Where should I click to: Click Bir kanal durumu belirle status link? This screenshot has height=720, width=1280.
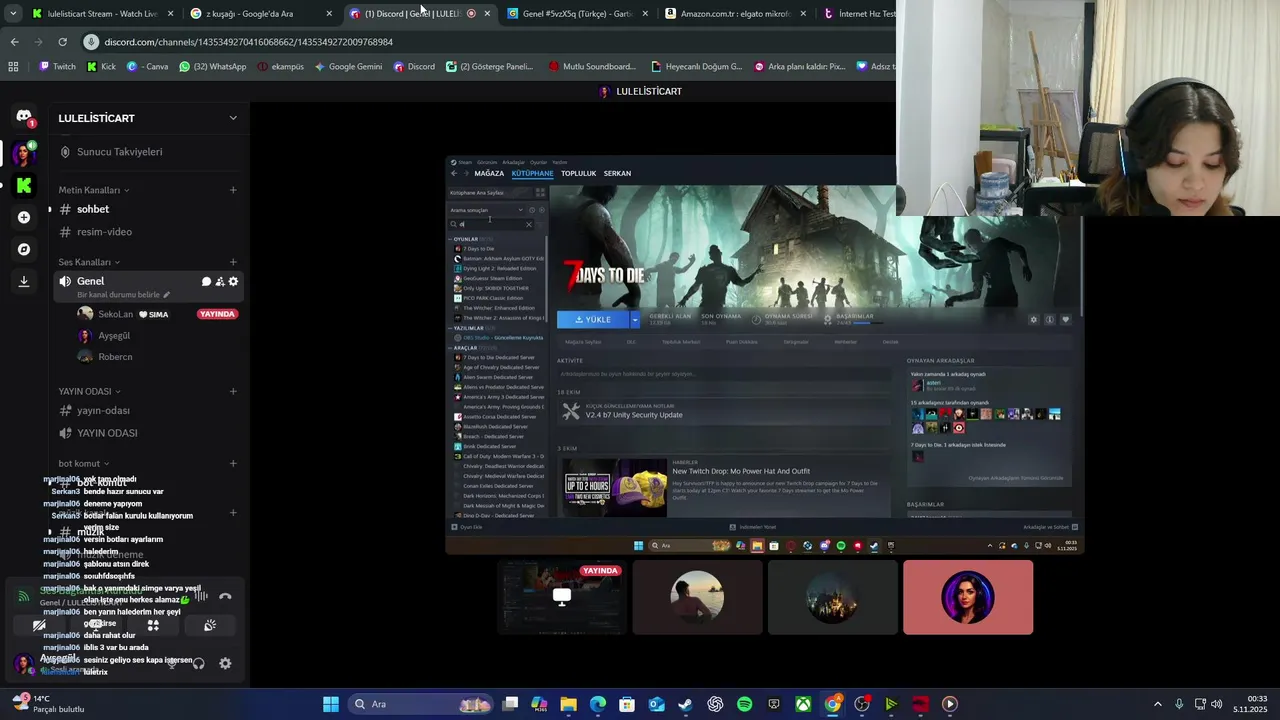pos(123,295)
